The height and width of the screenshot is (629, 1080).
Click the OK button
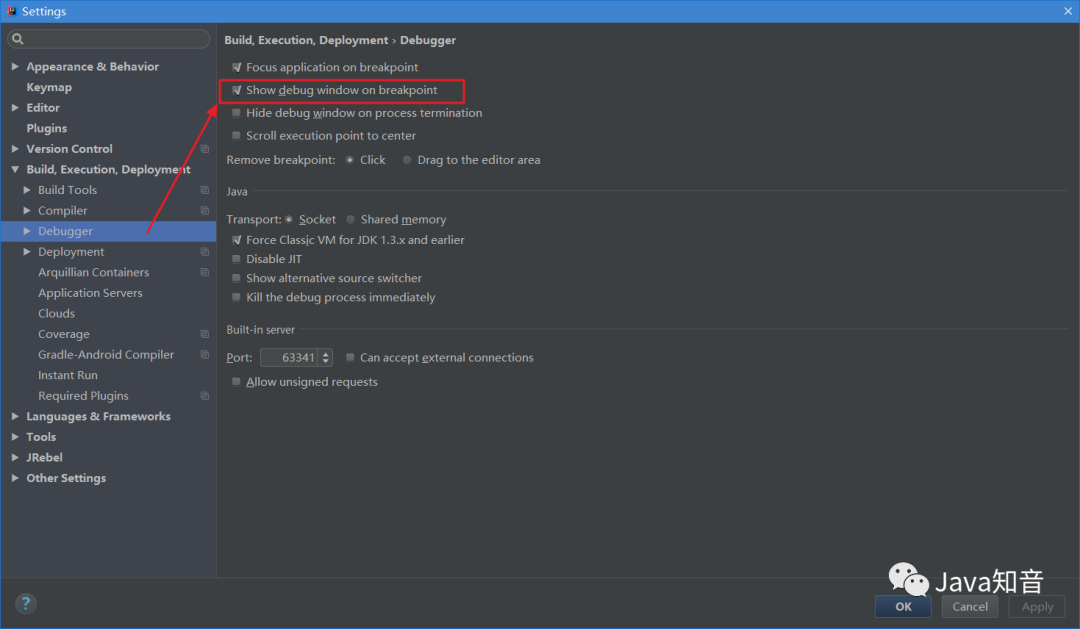pyautogui.click(x=903, y=607)
